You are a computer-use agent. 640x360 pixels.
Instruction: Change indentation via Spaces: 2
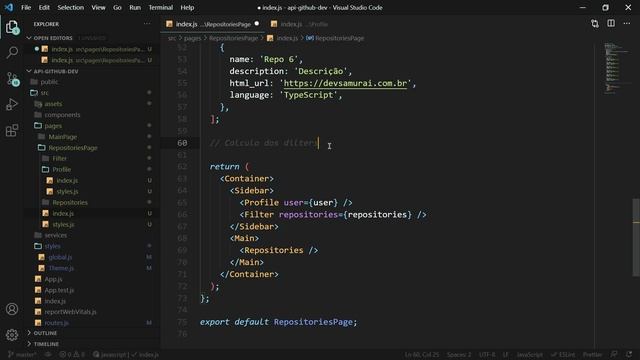459,354
